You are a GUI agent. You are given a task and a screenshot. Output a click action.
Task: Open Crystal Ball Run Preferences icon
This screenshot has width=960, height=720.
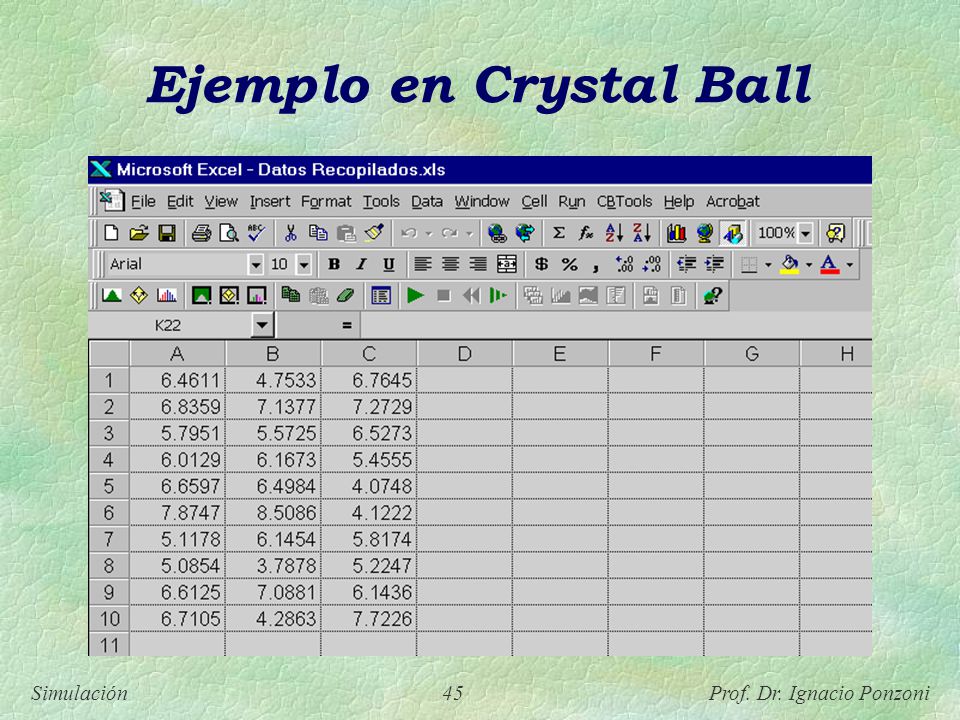click(x=381, y=296)
